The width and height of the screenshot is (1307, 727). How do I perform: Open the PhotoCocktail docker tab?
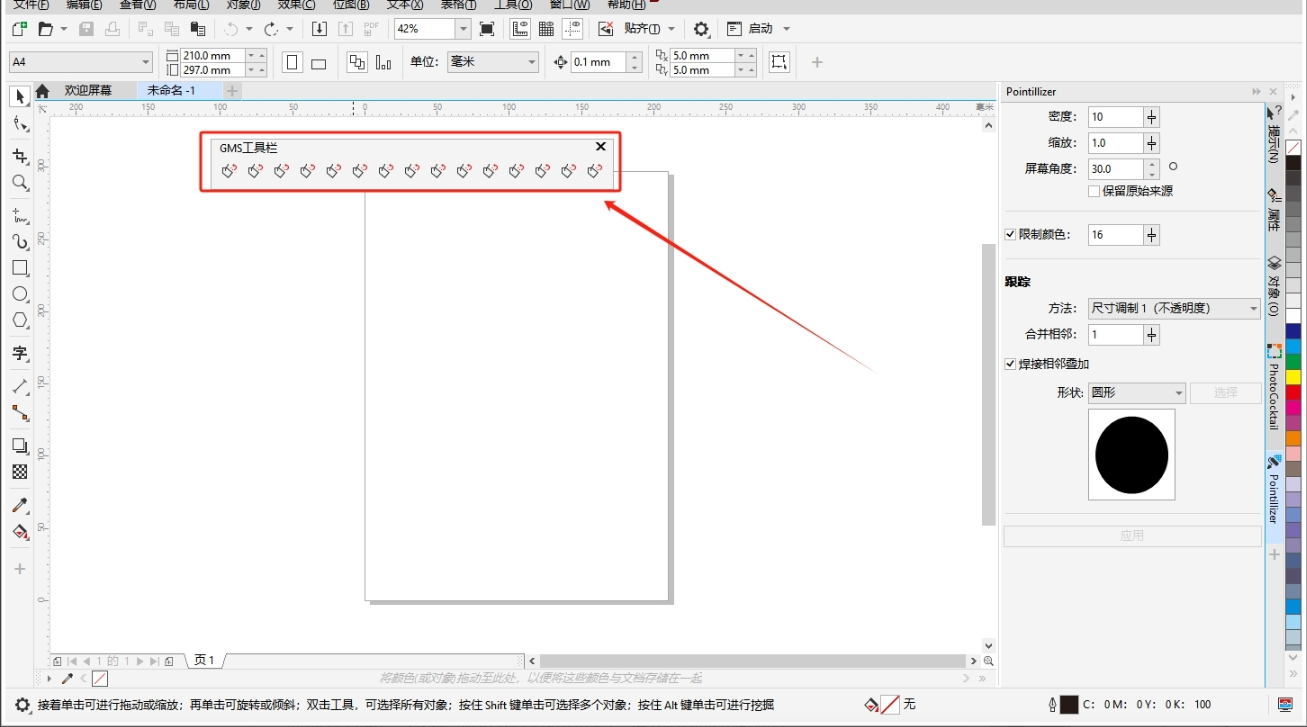coord(1274,388)
